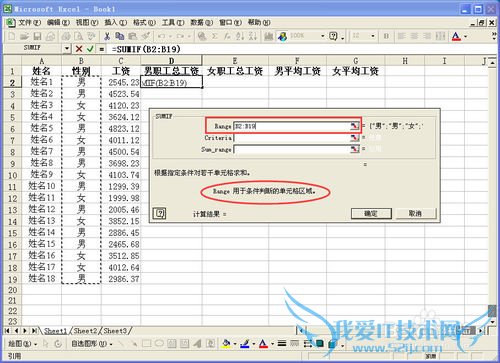Viewport: 500px width, 363px height.
Task: Click the drawing Line Color pen icon
Action: (245, 343)
